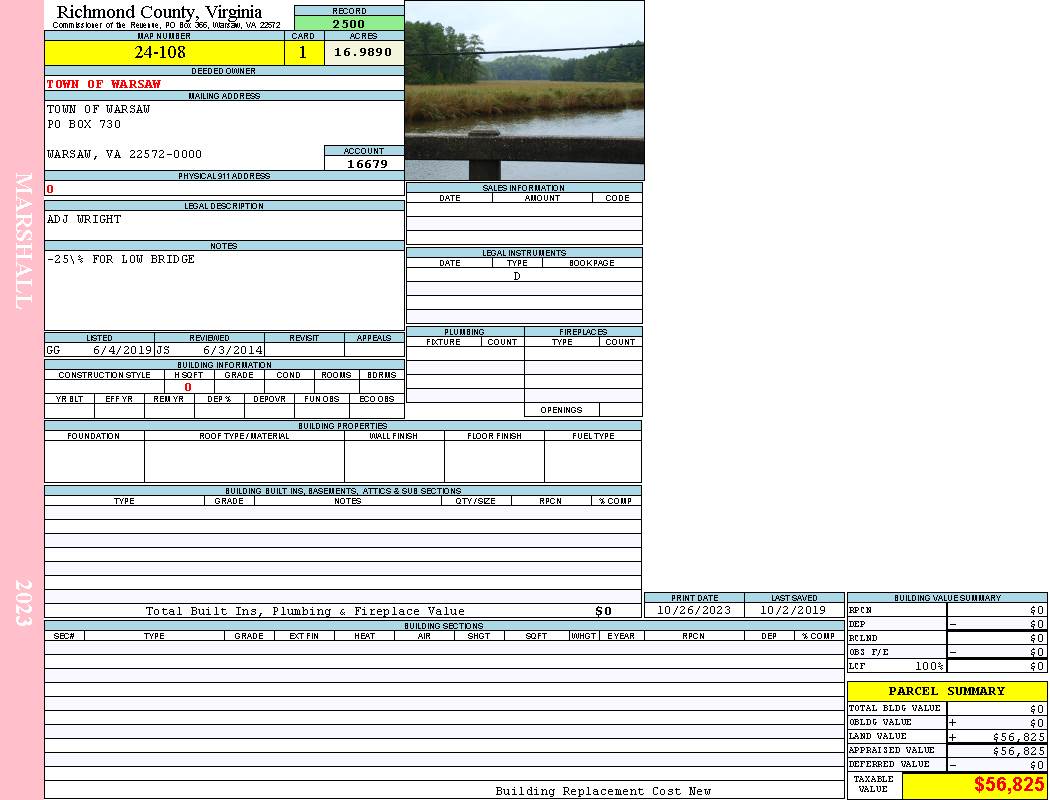Screen dimensions: 1050x800
Task: Click the reviewed date 6/3/2014
Action: pos(232,351)
